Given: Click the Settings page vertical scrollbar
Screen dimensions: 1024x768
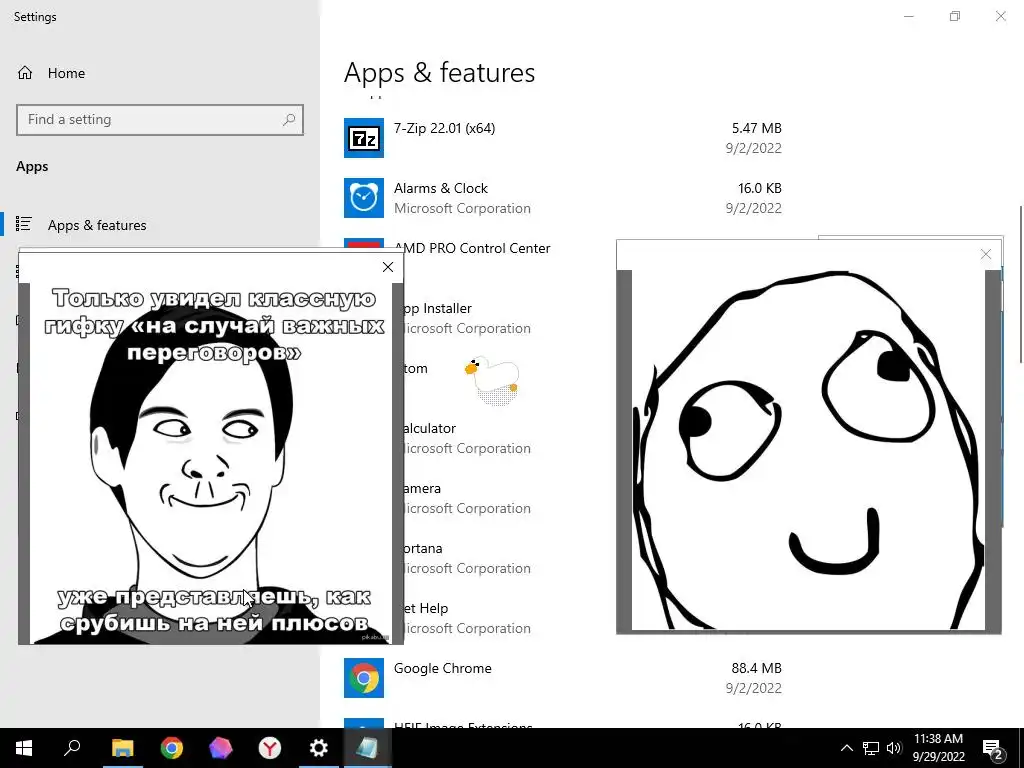Looking at the screenshot, I should tap(1020, 284).
